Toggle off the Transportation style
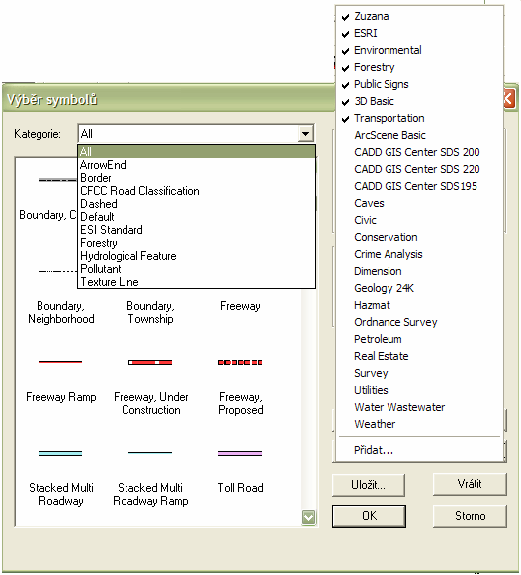521x575 pixels. click(389, 118)
